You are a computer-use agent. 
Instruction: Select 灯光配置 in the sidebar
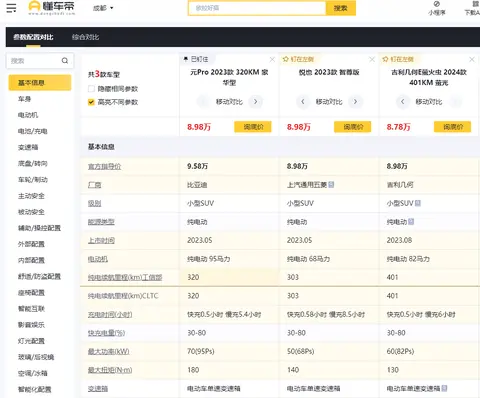pos(31,341)
